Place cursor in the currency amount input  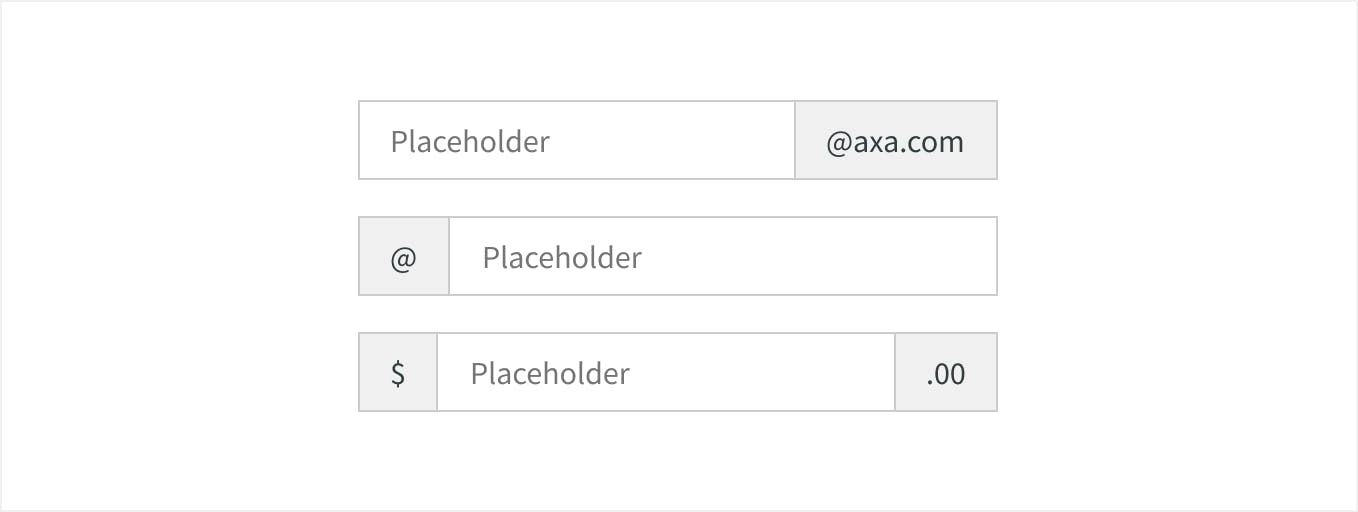(700, 373)
